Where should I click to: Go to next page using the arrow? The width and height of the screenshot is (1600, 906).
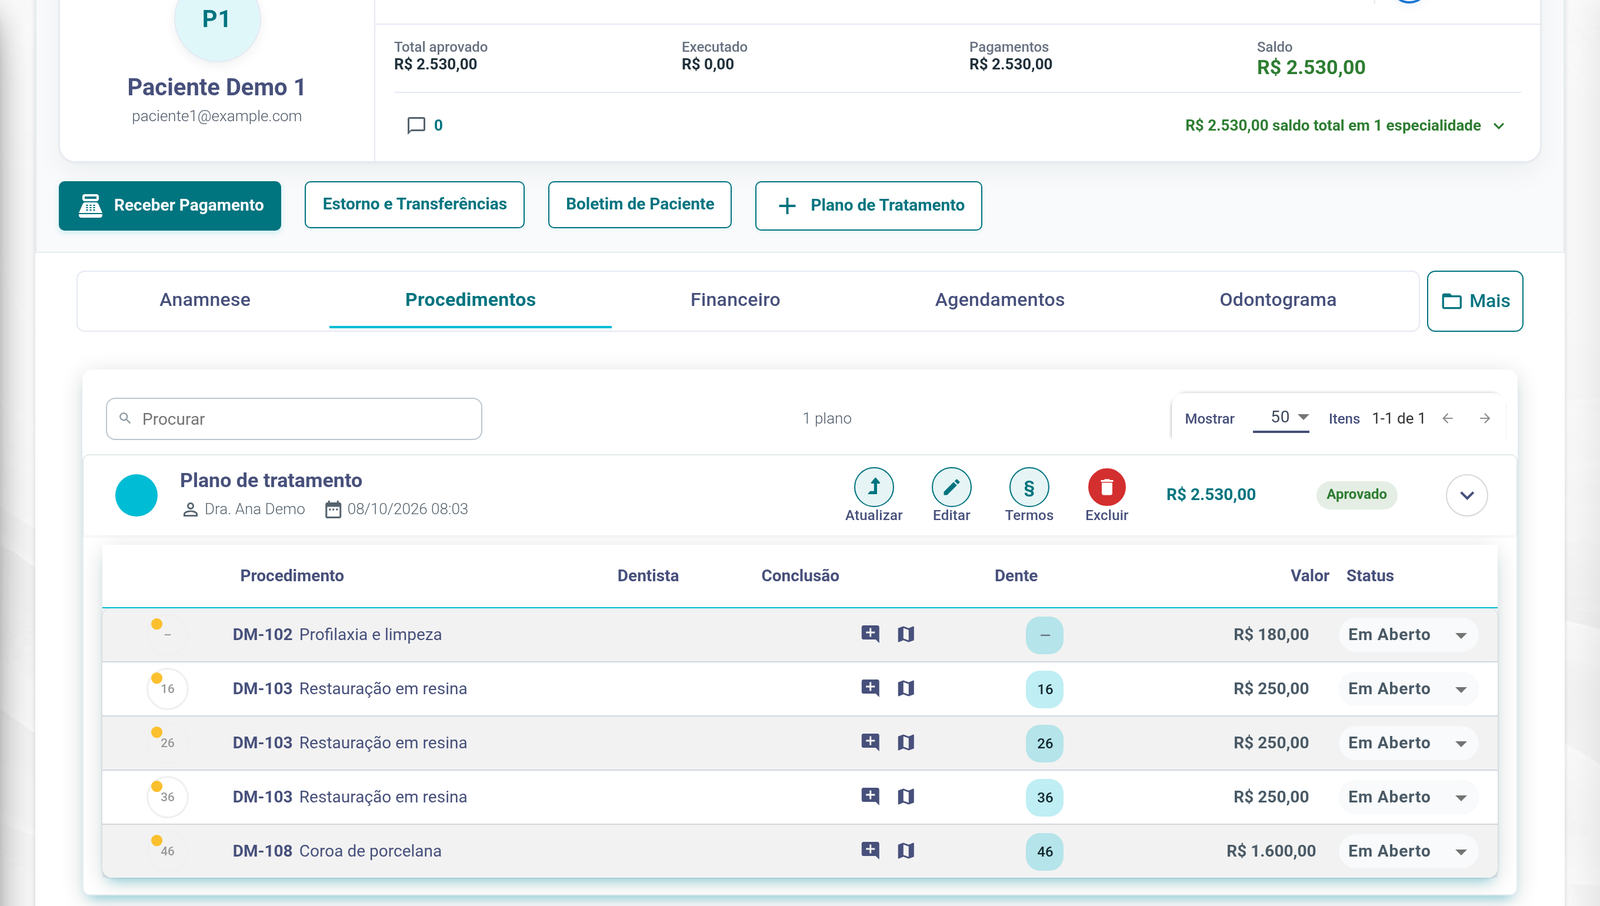click(x=1485, y=418)
